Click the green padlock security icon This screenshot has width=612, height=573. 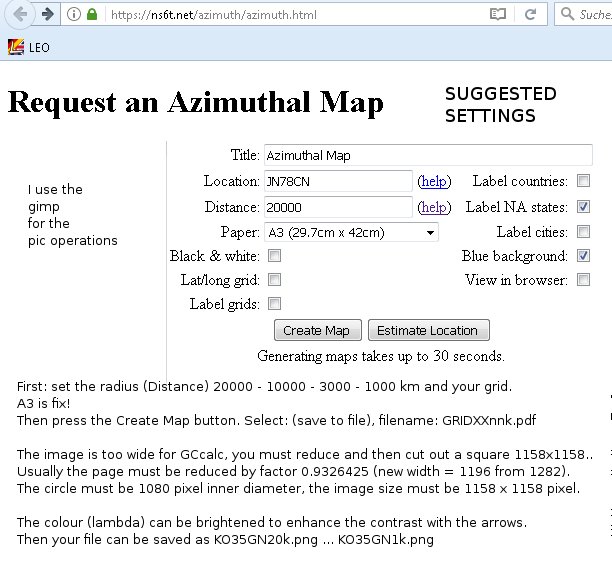[x=93, y=15]
